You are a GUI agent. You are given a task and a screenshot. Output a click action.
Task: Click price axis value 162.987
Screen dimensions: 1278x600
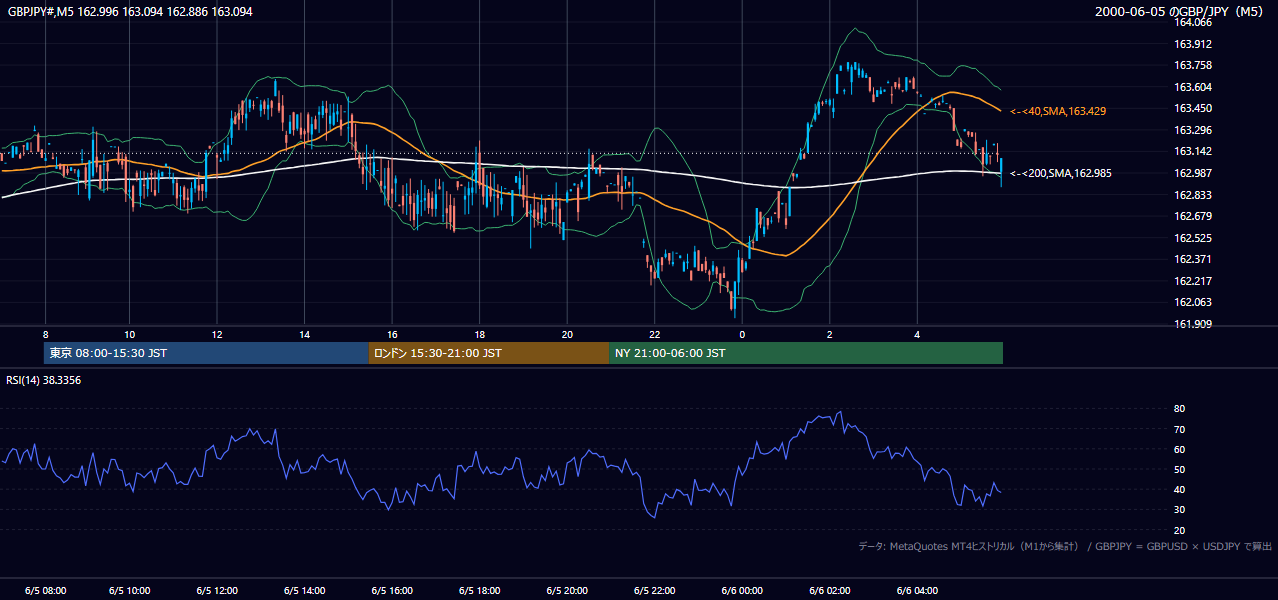(x=1192, y=173)
